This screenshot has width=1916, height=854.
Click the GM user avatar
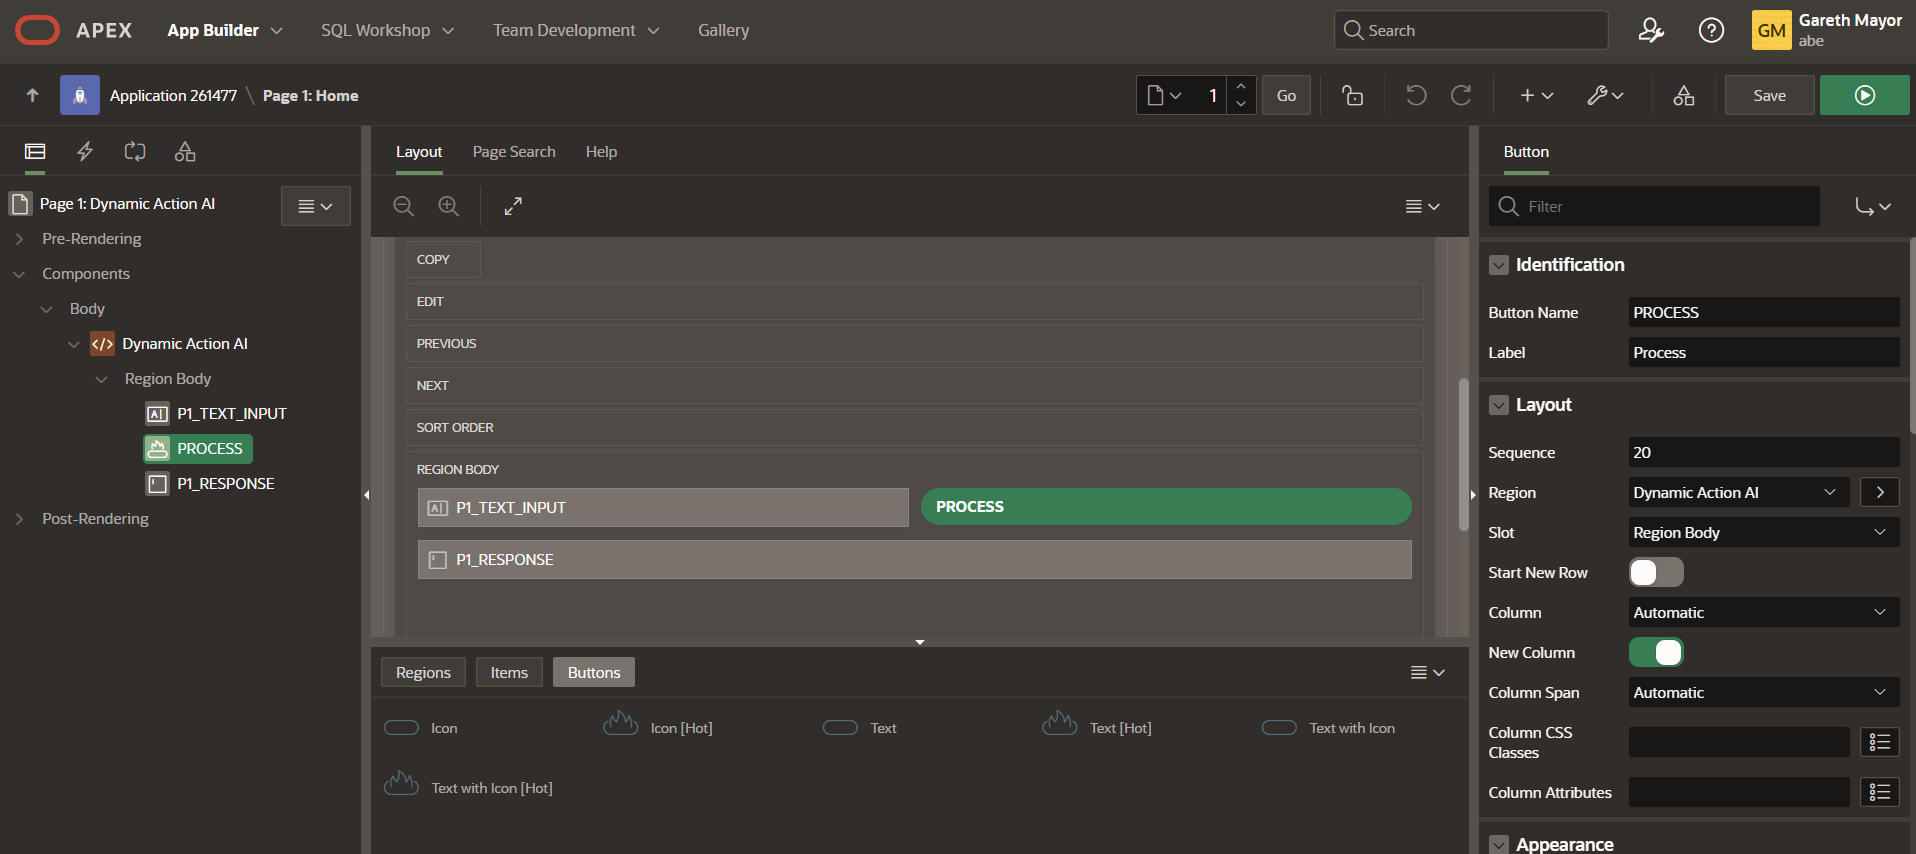pyautogui.click(x=1771, y=30)
